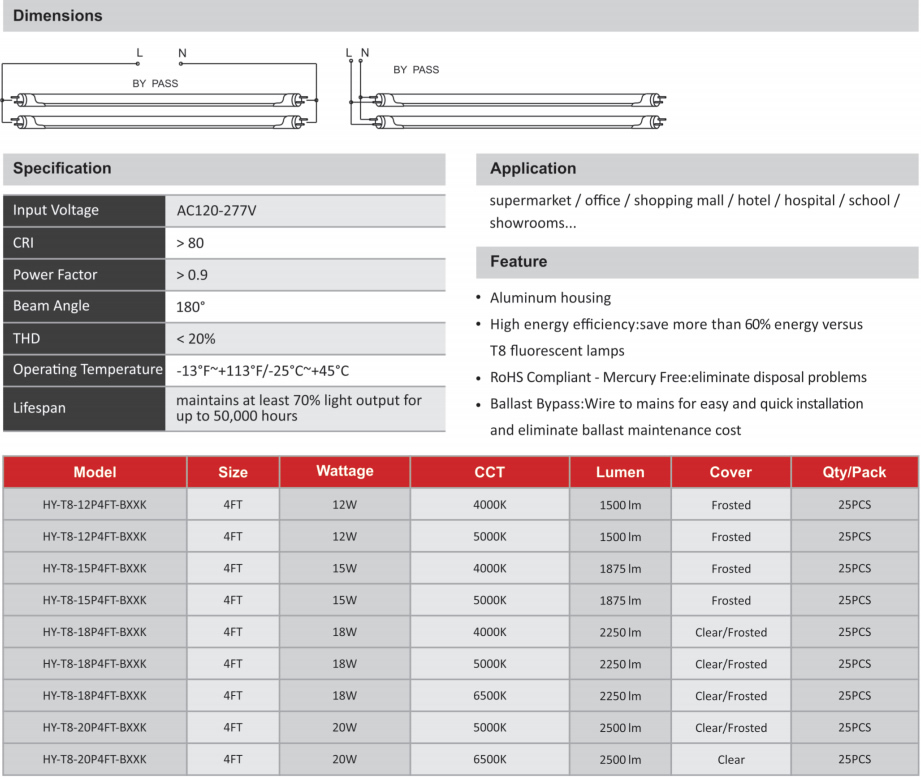This screenshot has height=779, width=921.
Task: Click the Operating Temperature label
Action: tap(88, 370)
